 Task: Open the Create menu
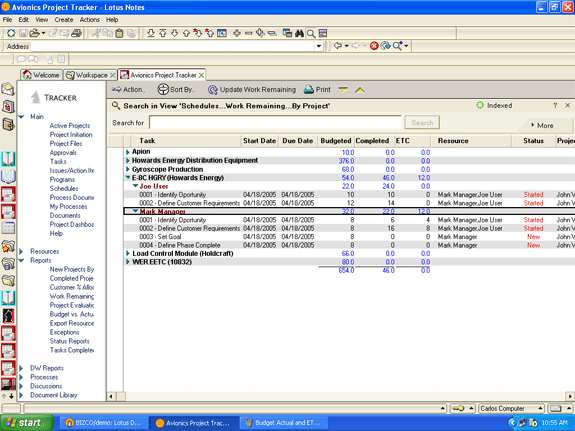[x=64, y=20]
